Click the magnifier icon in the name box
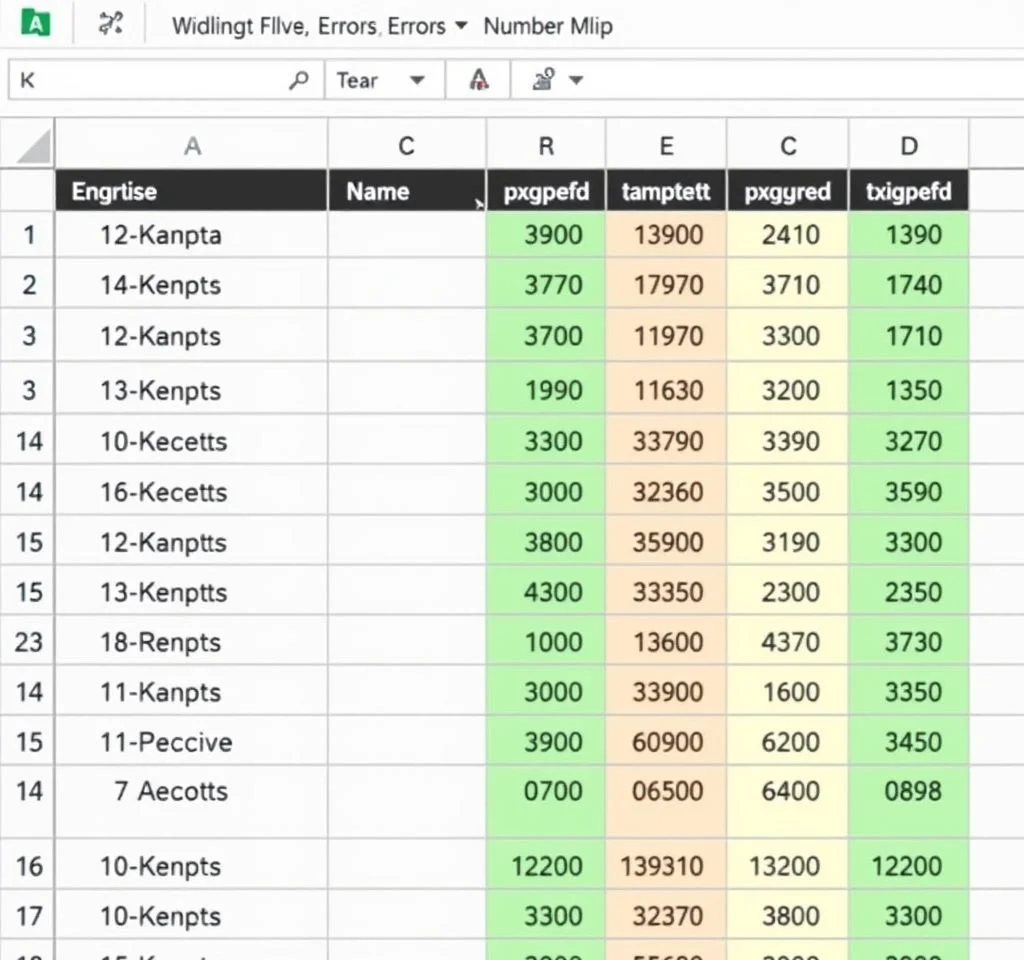The height and width of the screenshot is (960, 1024). [x=298, y=81]
